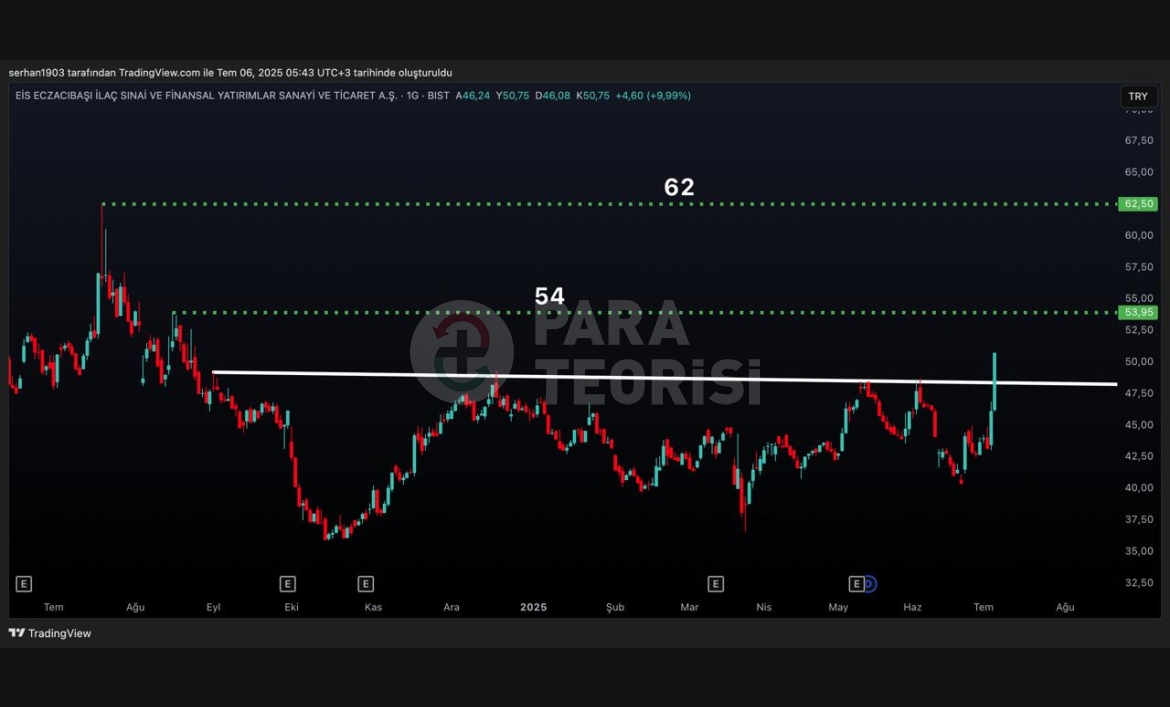The image size is (1170, 707).
Task: Click the 42,50 price axis label
Action: coord(1139,456)
